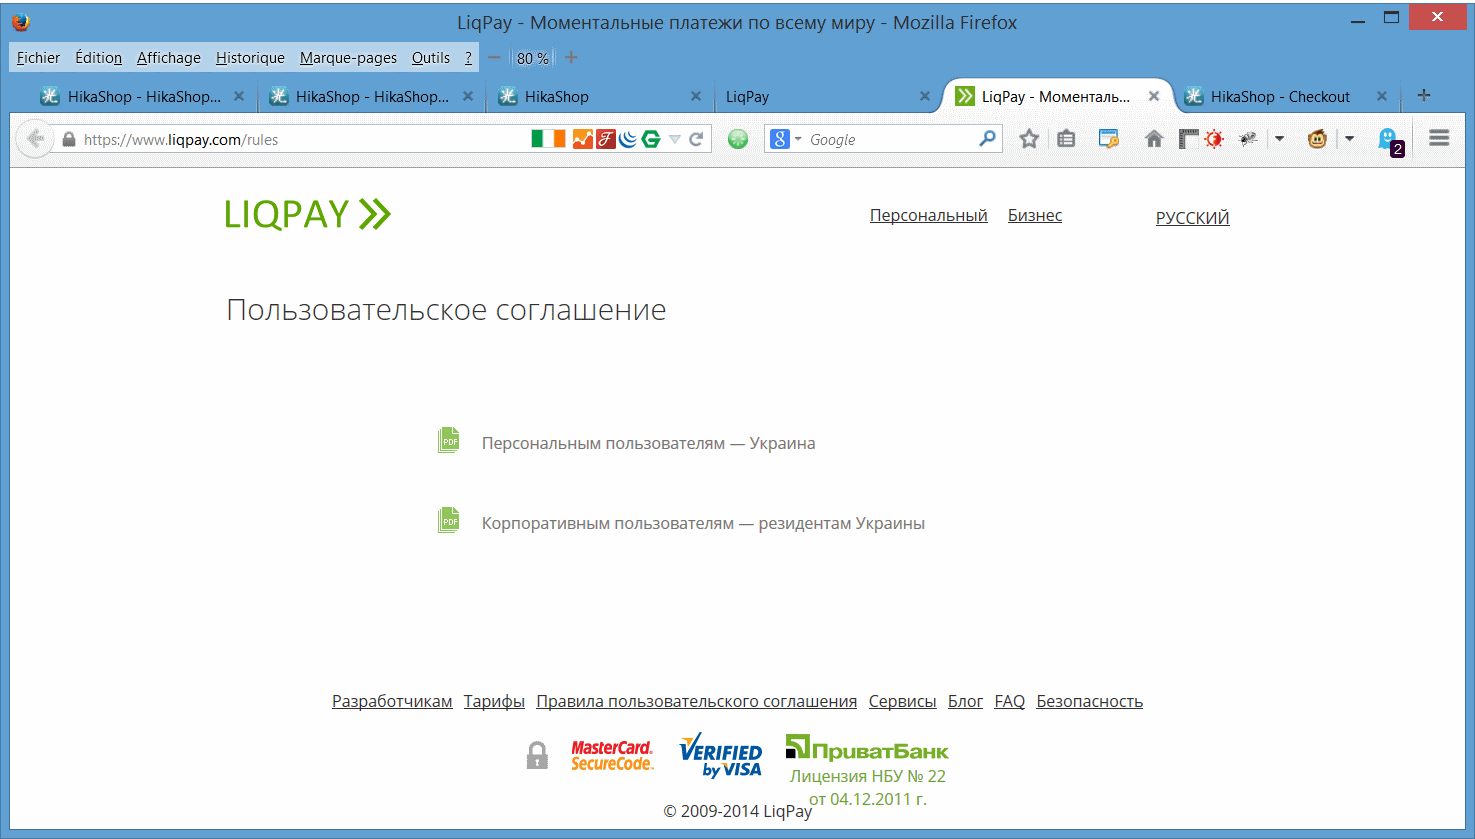Click the red F icon in the URL bar
This screenshot has height=839, width=1475.
(606, 139)
